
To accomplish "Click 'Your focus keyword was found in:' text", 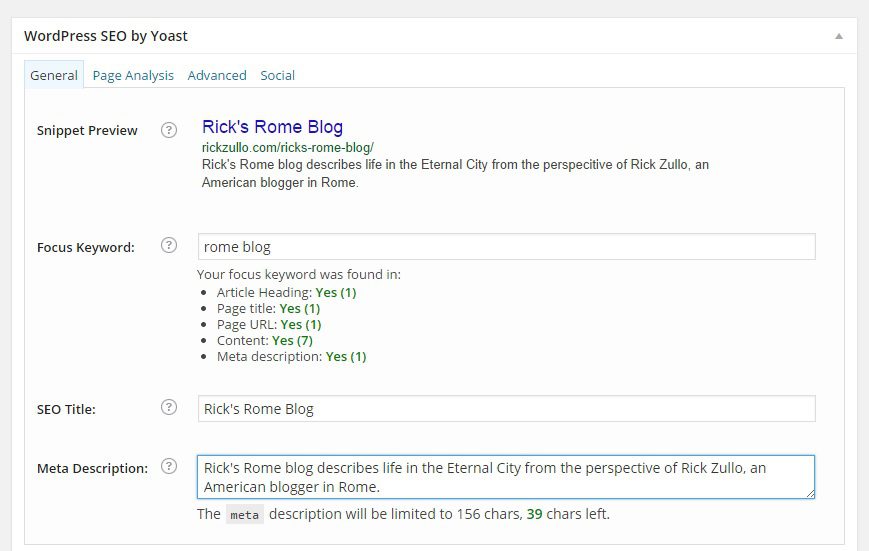I will [x=299, y=274].
